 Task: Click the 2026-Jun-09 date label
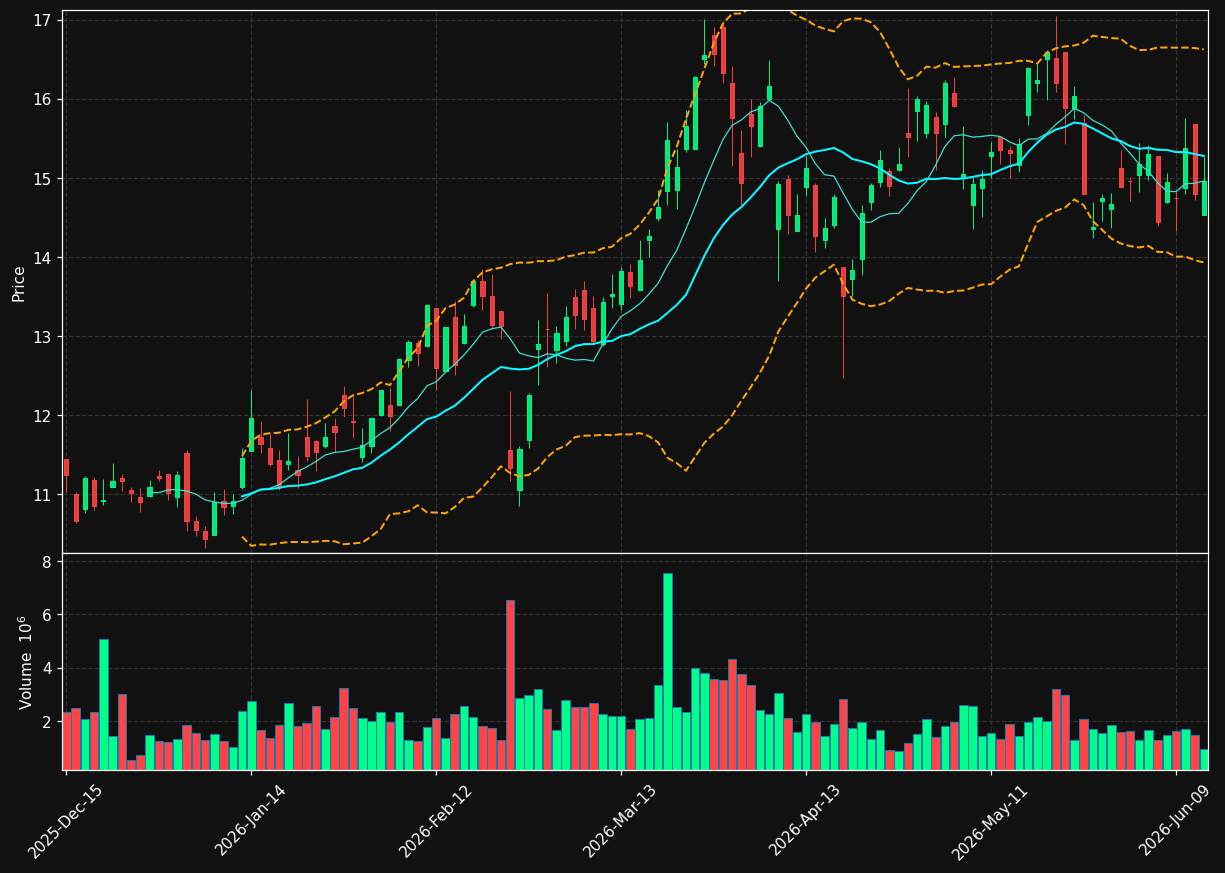point(1176,820)
